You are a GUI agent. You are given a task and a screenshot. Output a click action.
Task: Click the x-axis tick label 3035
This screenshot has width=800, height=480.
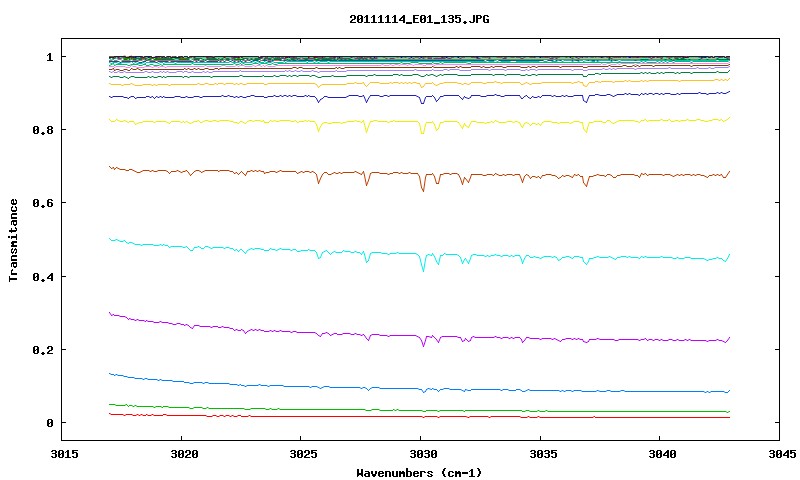pyautogui.click(x=542, y=454)
